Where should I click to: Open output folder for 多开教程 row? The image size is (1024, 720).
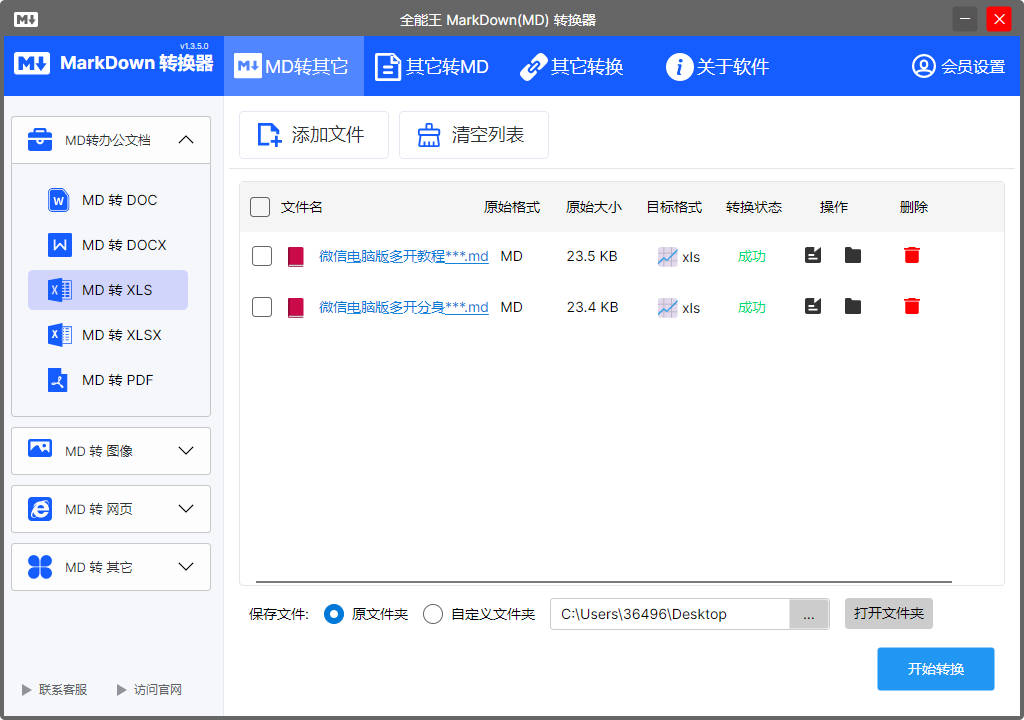coord(853,255)
